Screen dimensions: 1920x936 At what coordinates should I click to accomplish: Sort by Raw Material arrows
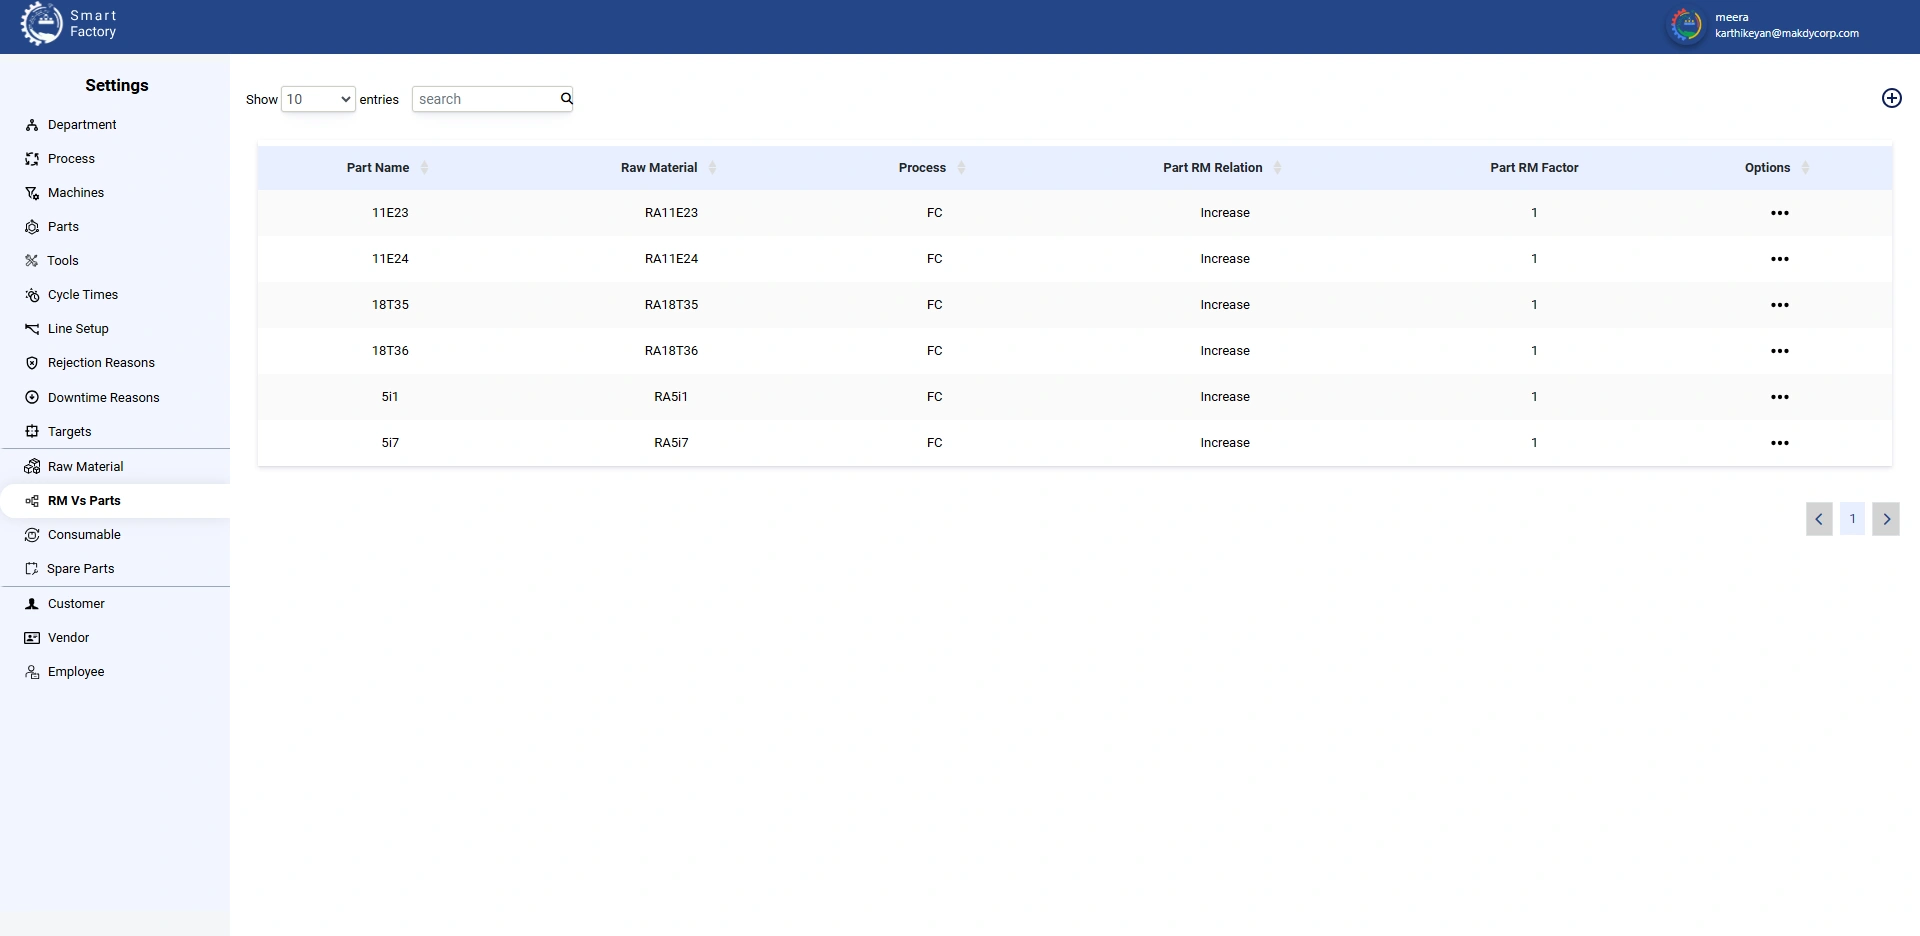click(712, 168)
